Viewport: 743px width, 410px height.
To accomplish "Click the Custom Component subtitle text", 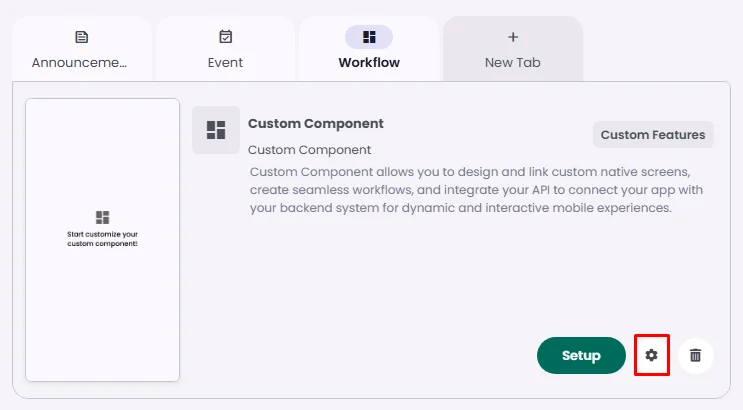I will [x=309, y=150].
